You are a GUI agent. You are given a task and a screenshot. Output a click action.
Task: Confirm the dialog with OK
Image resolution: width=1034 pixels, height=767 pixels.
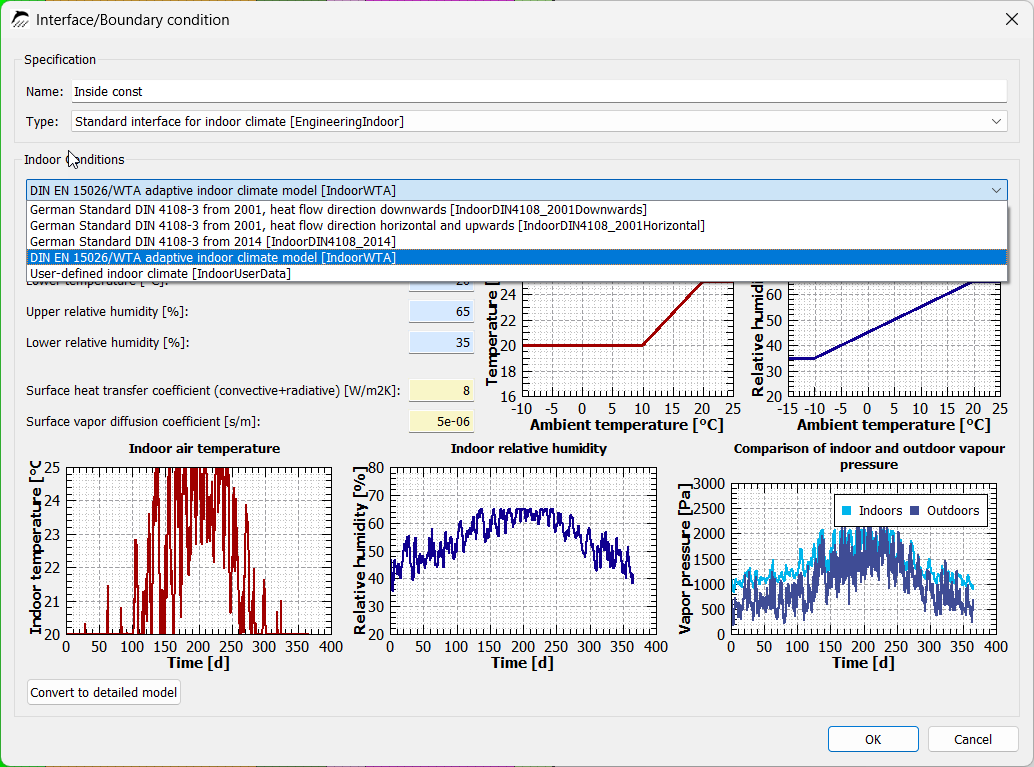click(873, 739)
